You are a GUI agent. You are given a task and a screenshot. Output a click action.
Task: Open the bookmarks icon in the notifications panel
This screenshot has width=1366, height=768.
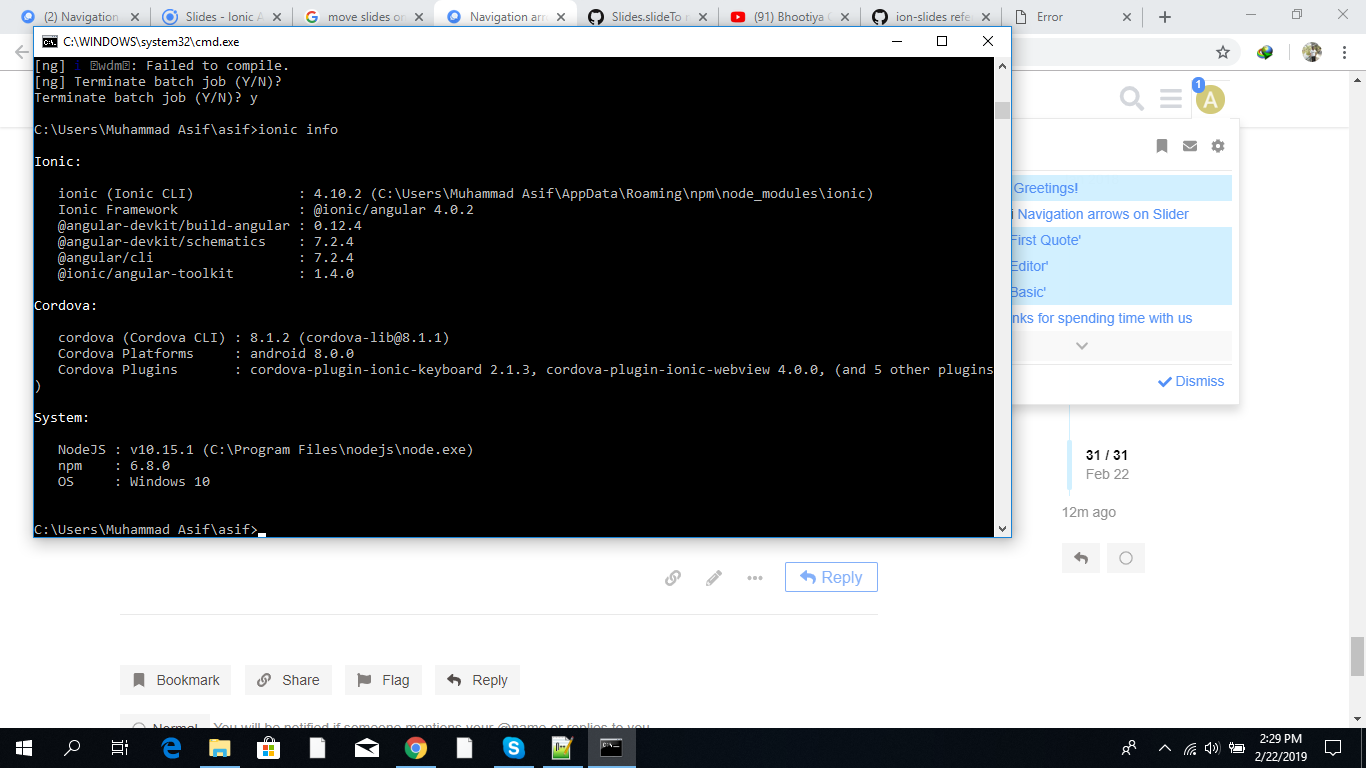click(1161, 146)
